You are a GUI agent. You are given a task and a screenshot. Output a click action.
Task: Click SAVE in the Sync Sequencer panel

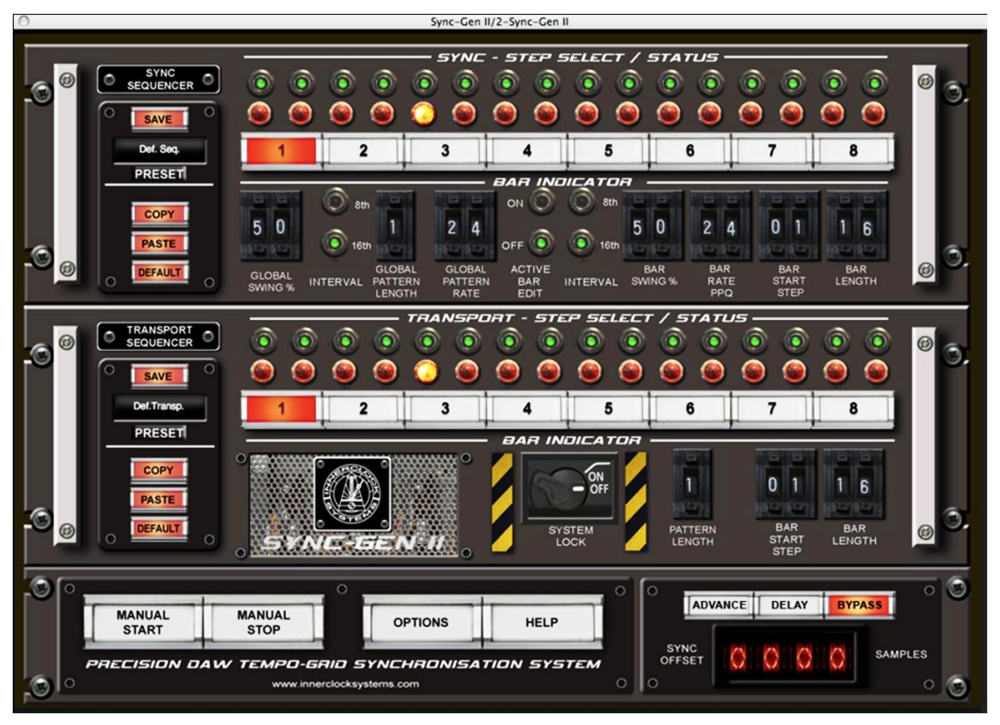point(159,119)
